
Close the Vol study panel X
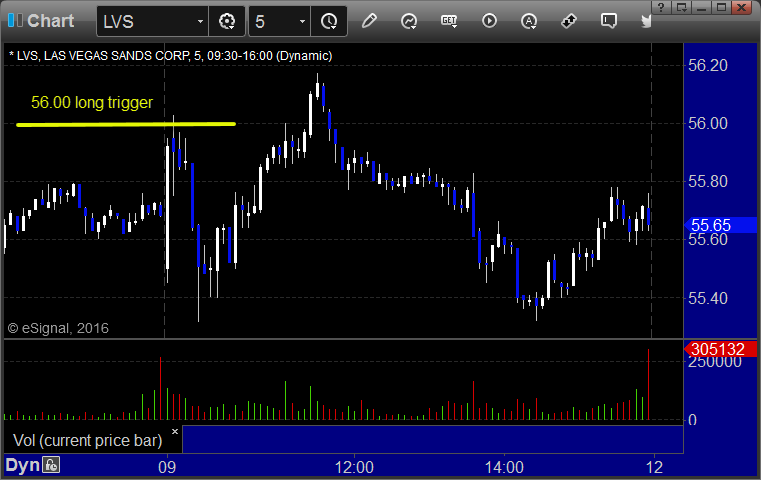175,431
